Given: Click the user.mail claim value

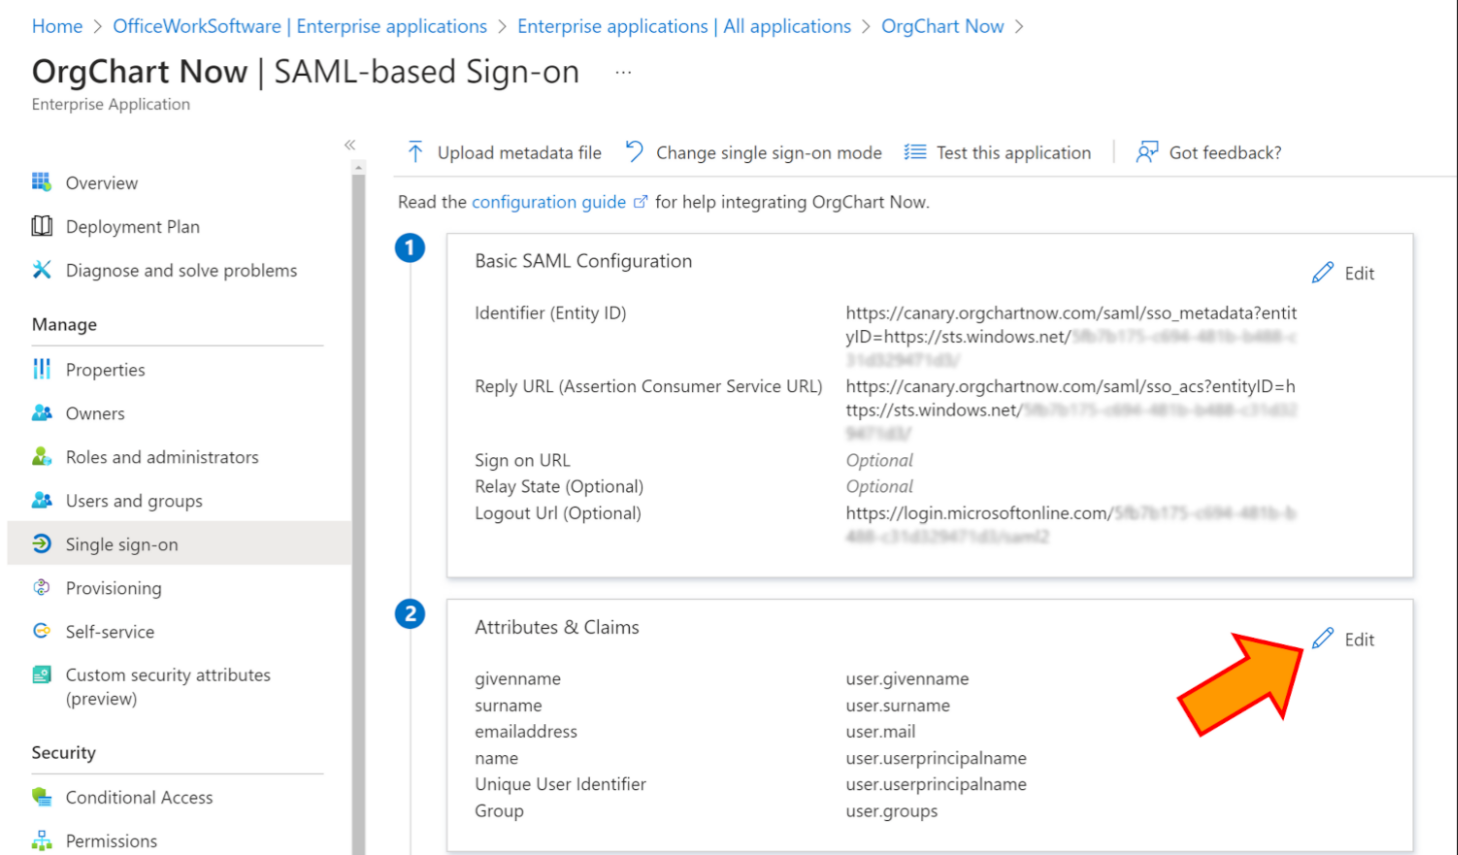Looking at the screenshot, I should tap(880, 731).
